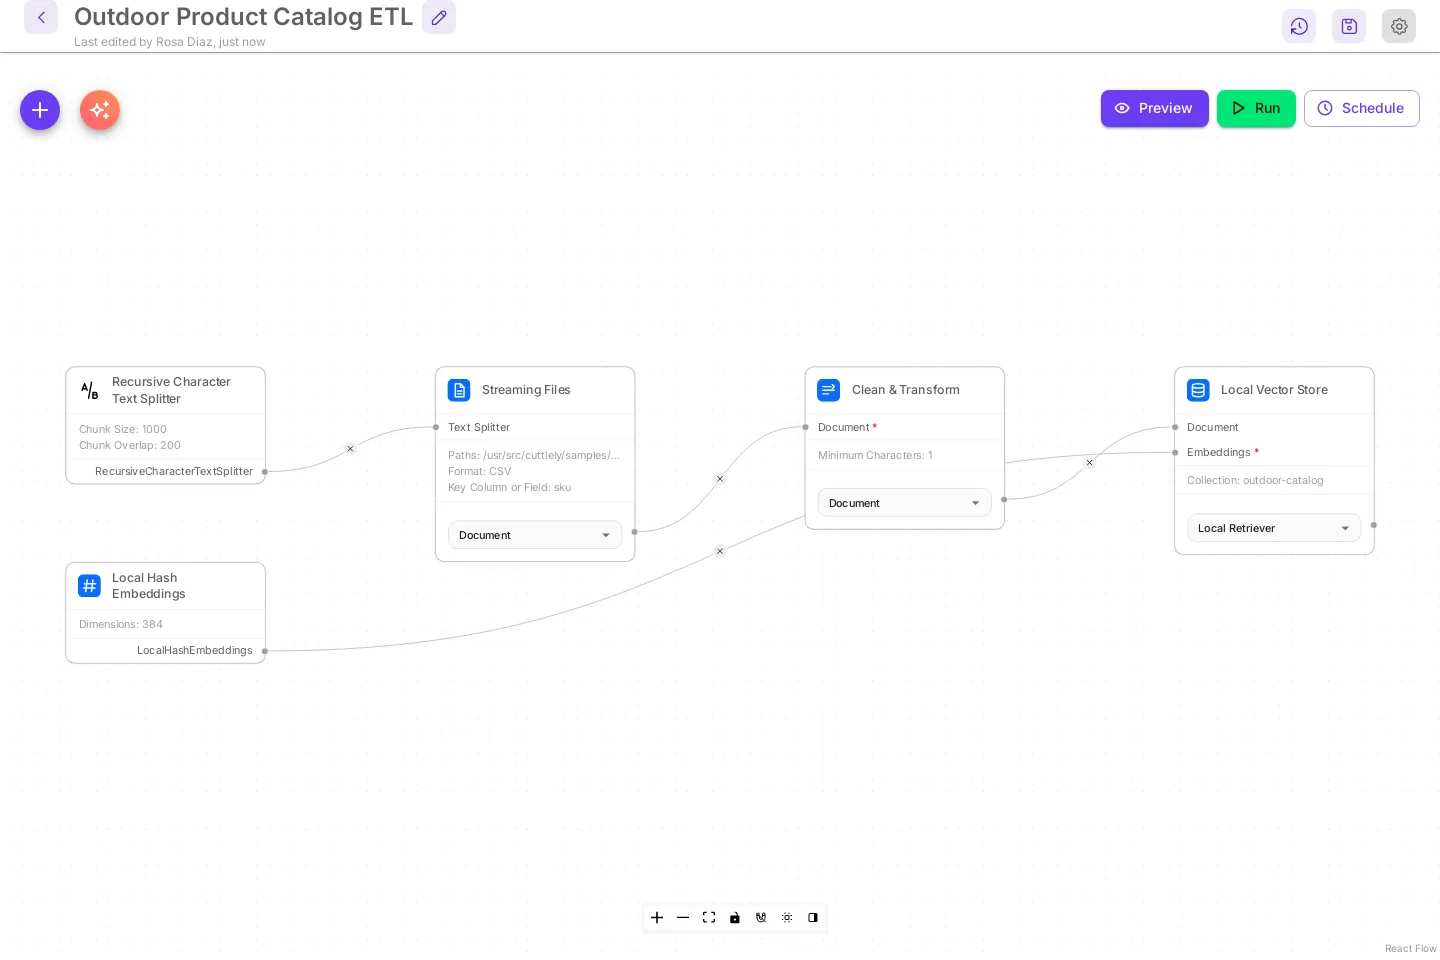The height and width of the screenshot is (960, 1440).
Task: Toggle minimap panel control
Action: point(813,918)
